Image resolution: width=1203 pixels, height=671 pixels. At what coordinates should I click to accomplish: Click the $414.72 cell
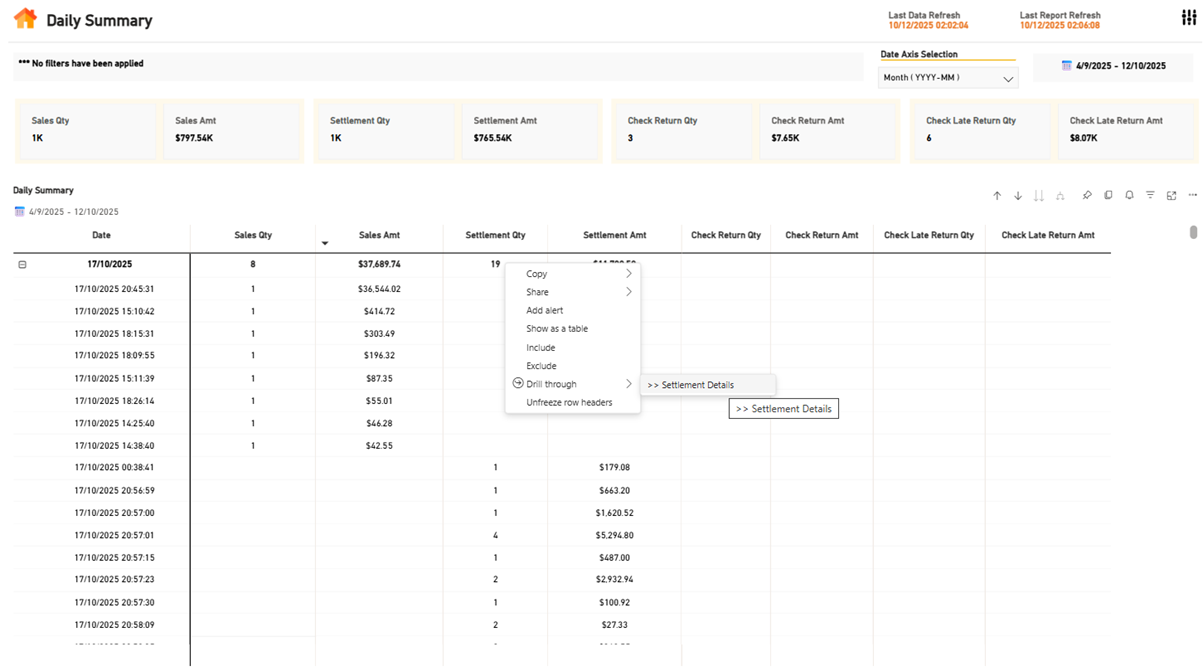(x=379, y=312)
